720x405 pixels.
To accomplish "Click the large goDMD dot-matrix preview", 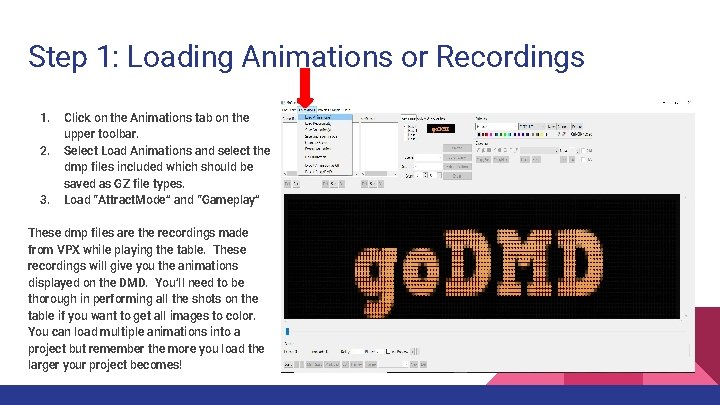I will pos(482,256).
